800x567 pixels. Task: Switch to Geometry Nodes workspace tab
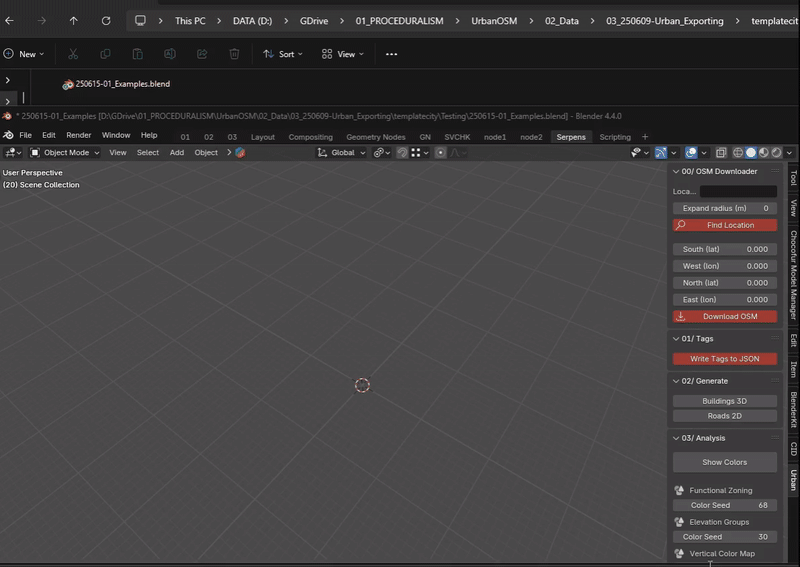tap(376, 137)
